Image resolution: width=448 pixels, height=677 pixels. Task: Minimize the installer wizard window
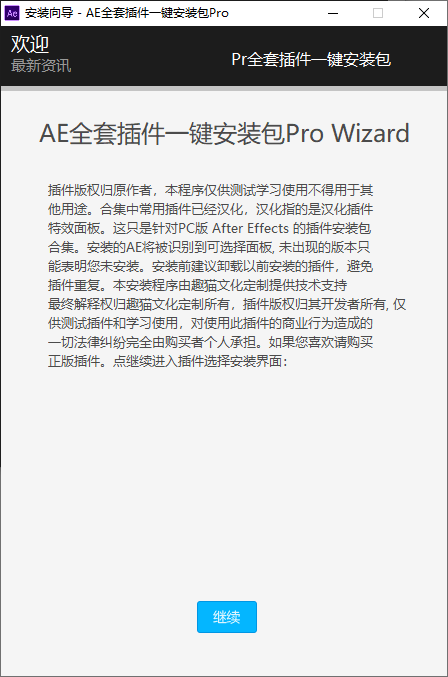click(x=333, y=13)
